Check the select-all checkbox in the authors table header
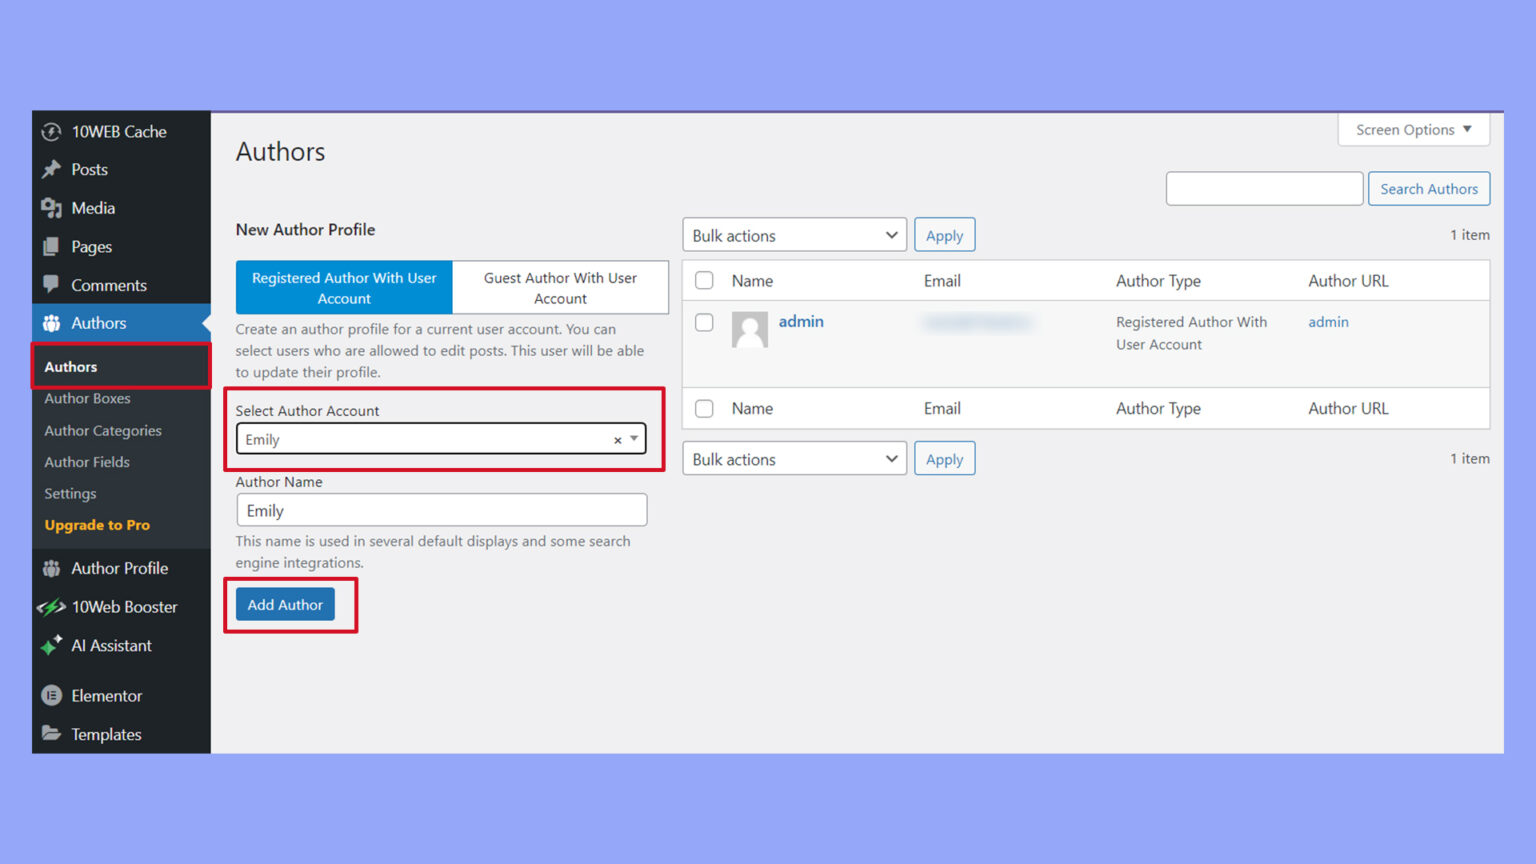 [x=704, y=281]
